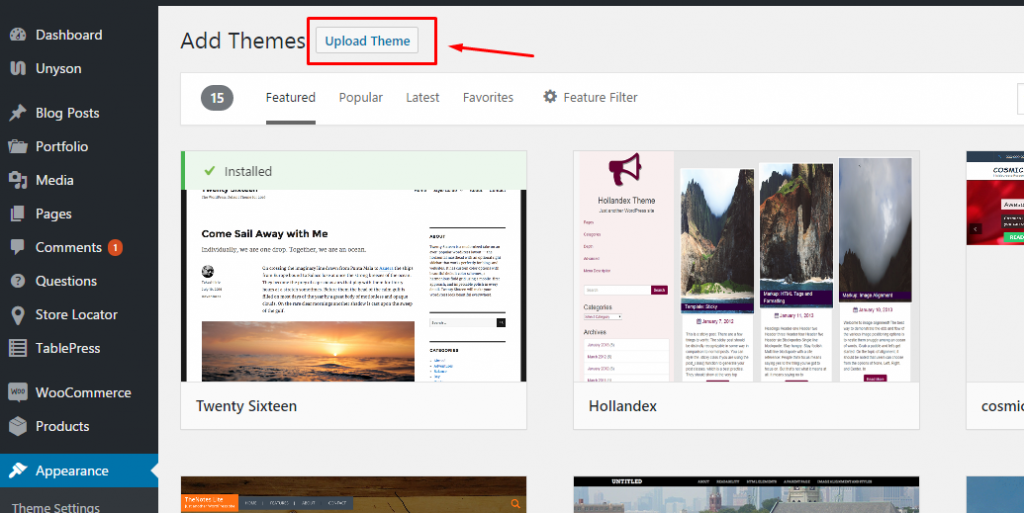
Task: Click the Comments speech bubble icon
Action: coord(18,247)
